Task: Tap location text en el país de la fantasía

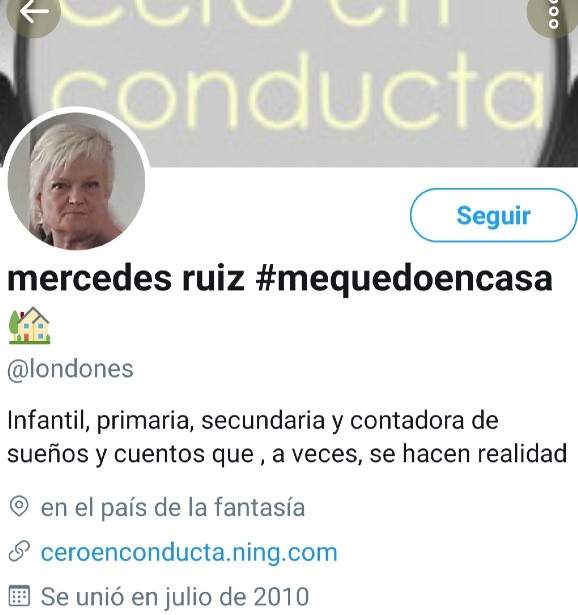Action: (x=173, y=507)
